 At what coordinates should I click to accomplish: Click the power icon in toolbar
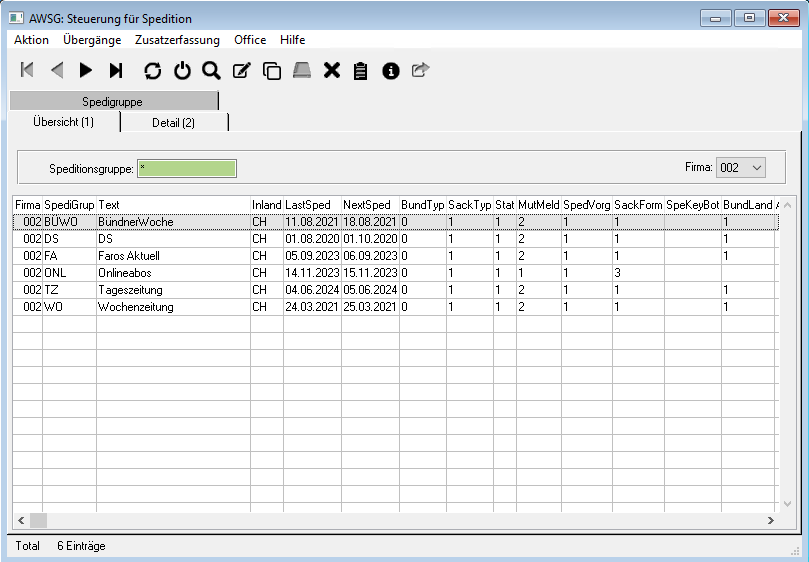click(182, 70)
